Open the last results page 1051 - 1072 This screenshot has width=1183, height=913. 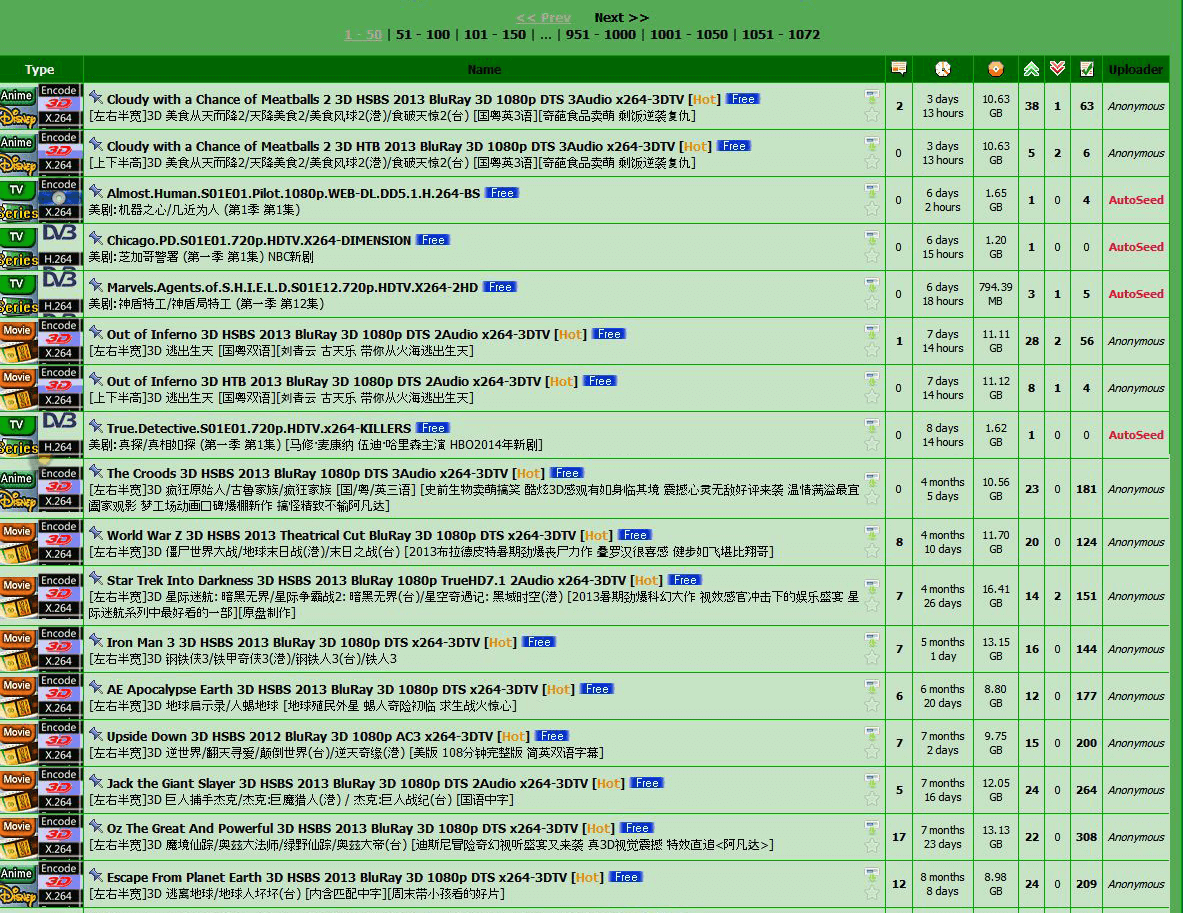coord(781,35)
